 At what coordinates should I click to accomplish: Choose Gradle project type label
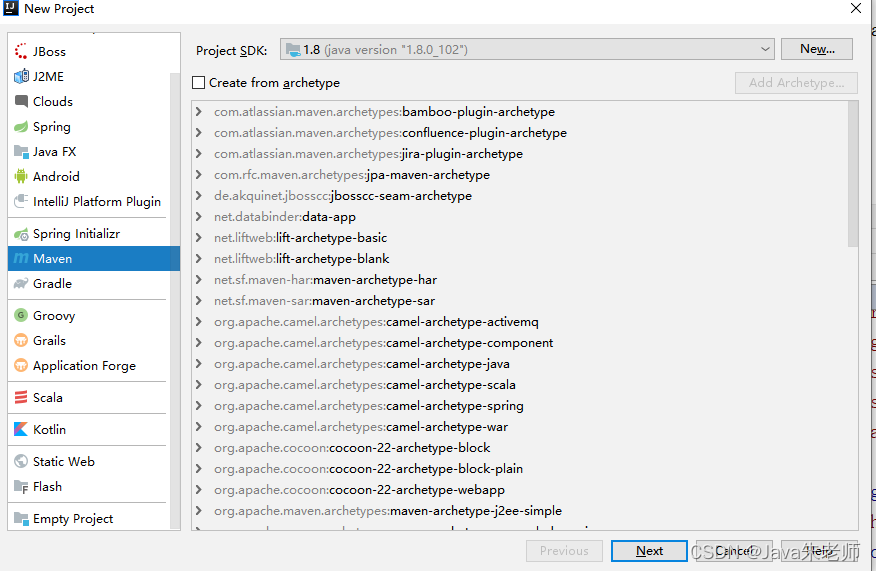pos(53,284)
